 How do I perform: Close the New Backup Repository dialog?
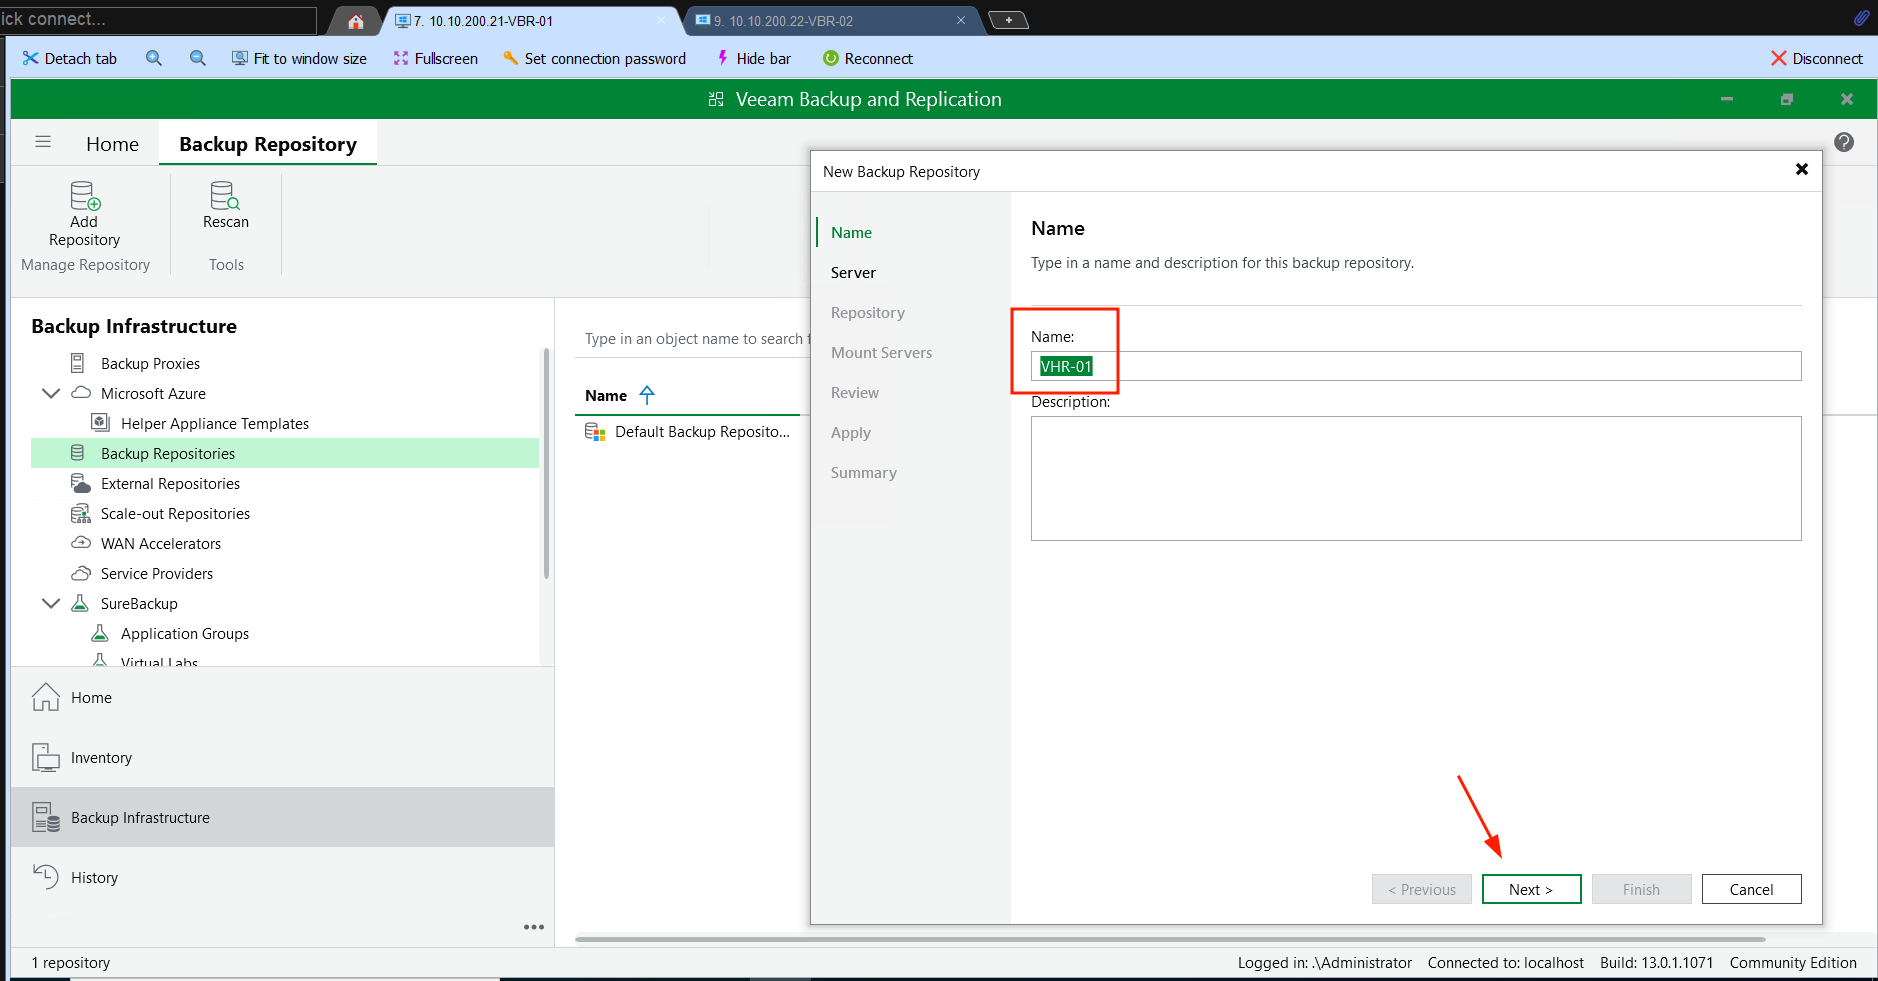click(1801, 170)
